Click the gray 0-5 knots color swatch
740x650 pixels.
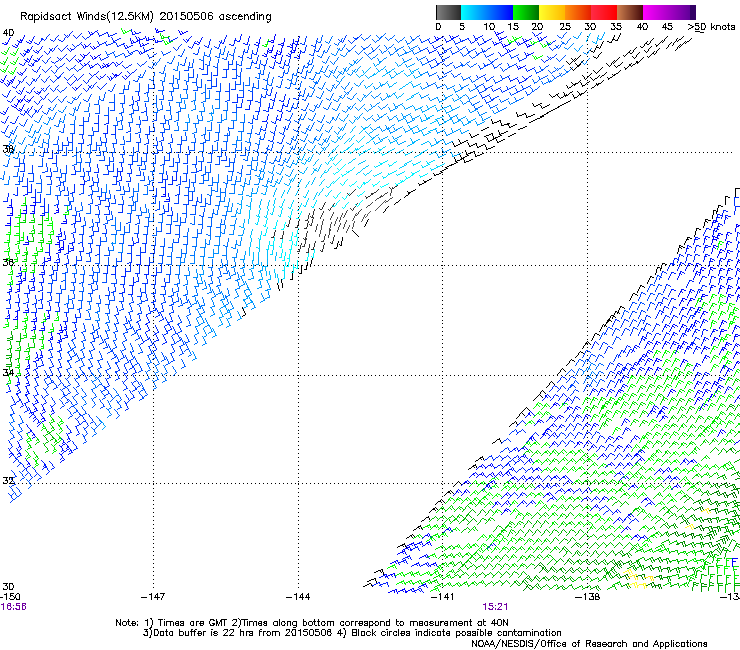click(448, 12)
